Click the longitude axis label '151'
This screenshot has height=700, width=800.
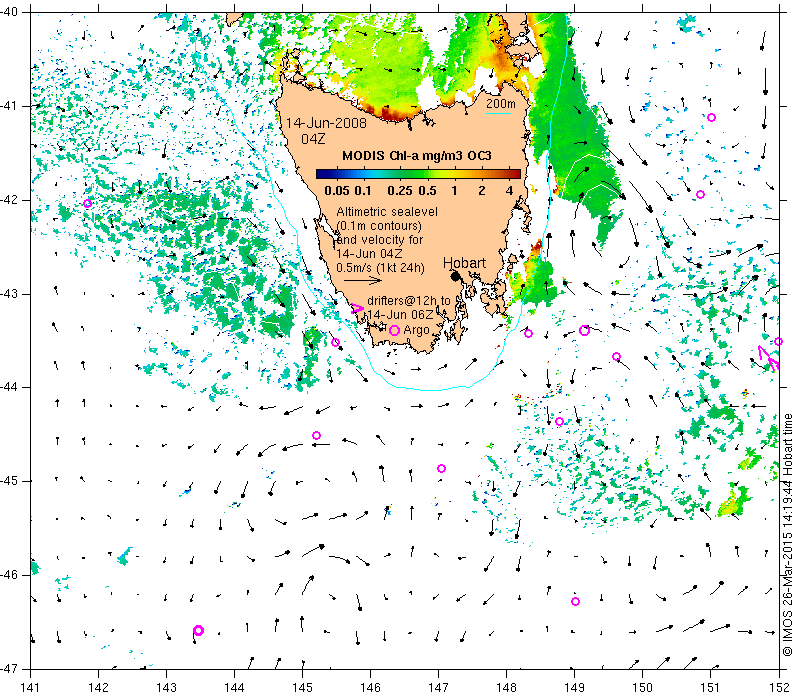pos(711,687)
